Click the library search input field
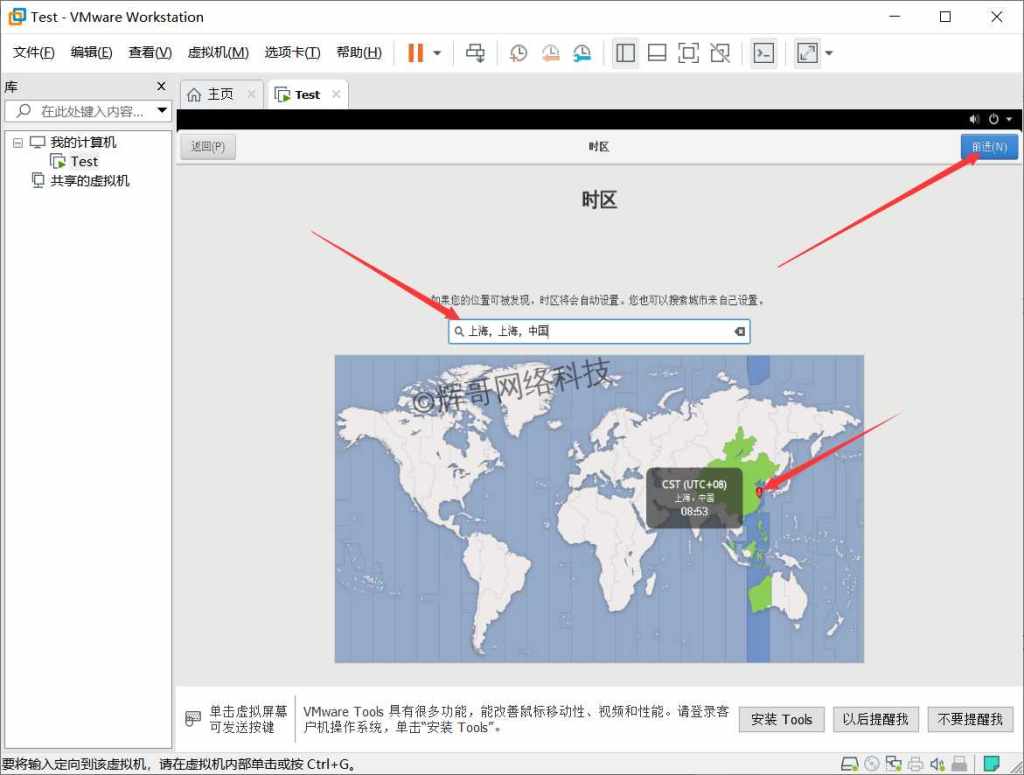1024x775 pixels. pos(88,111)
